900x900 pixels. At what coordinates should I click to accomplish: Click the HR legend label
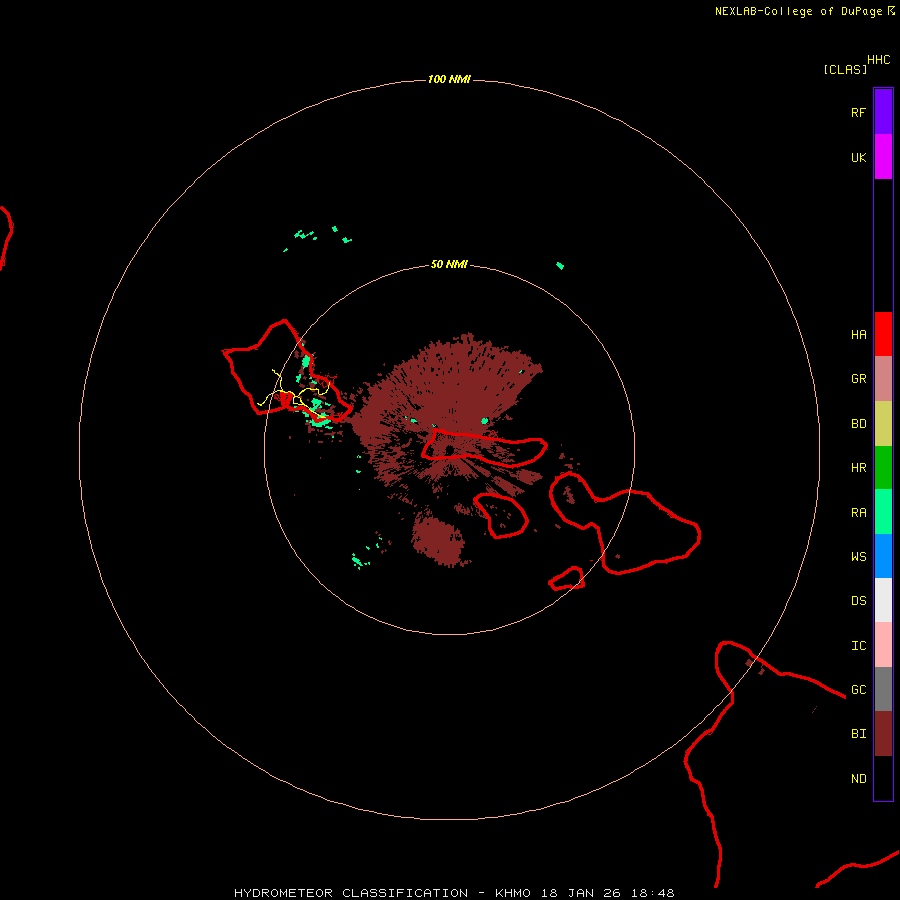[x=858, y=468]
